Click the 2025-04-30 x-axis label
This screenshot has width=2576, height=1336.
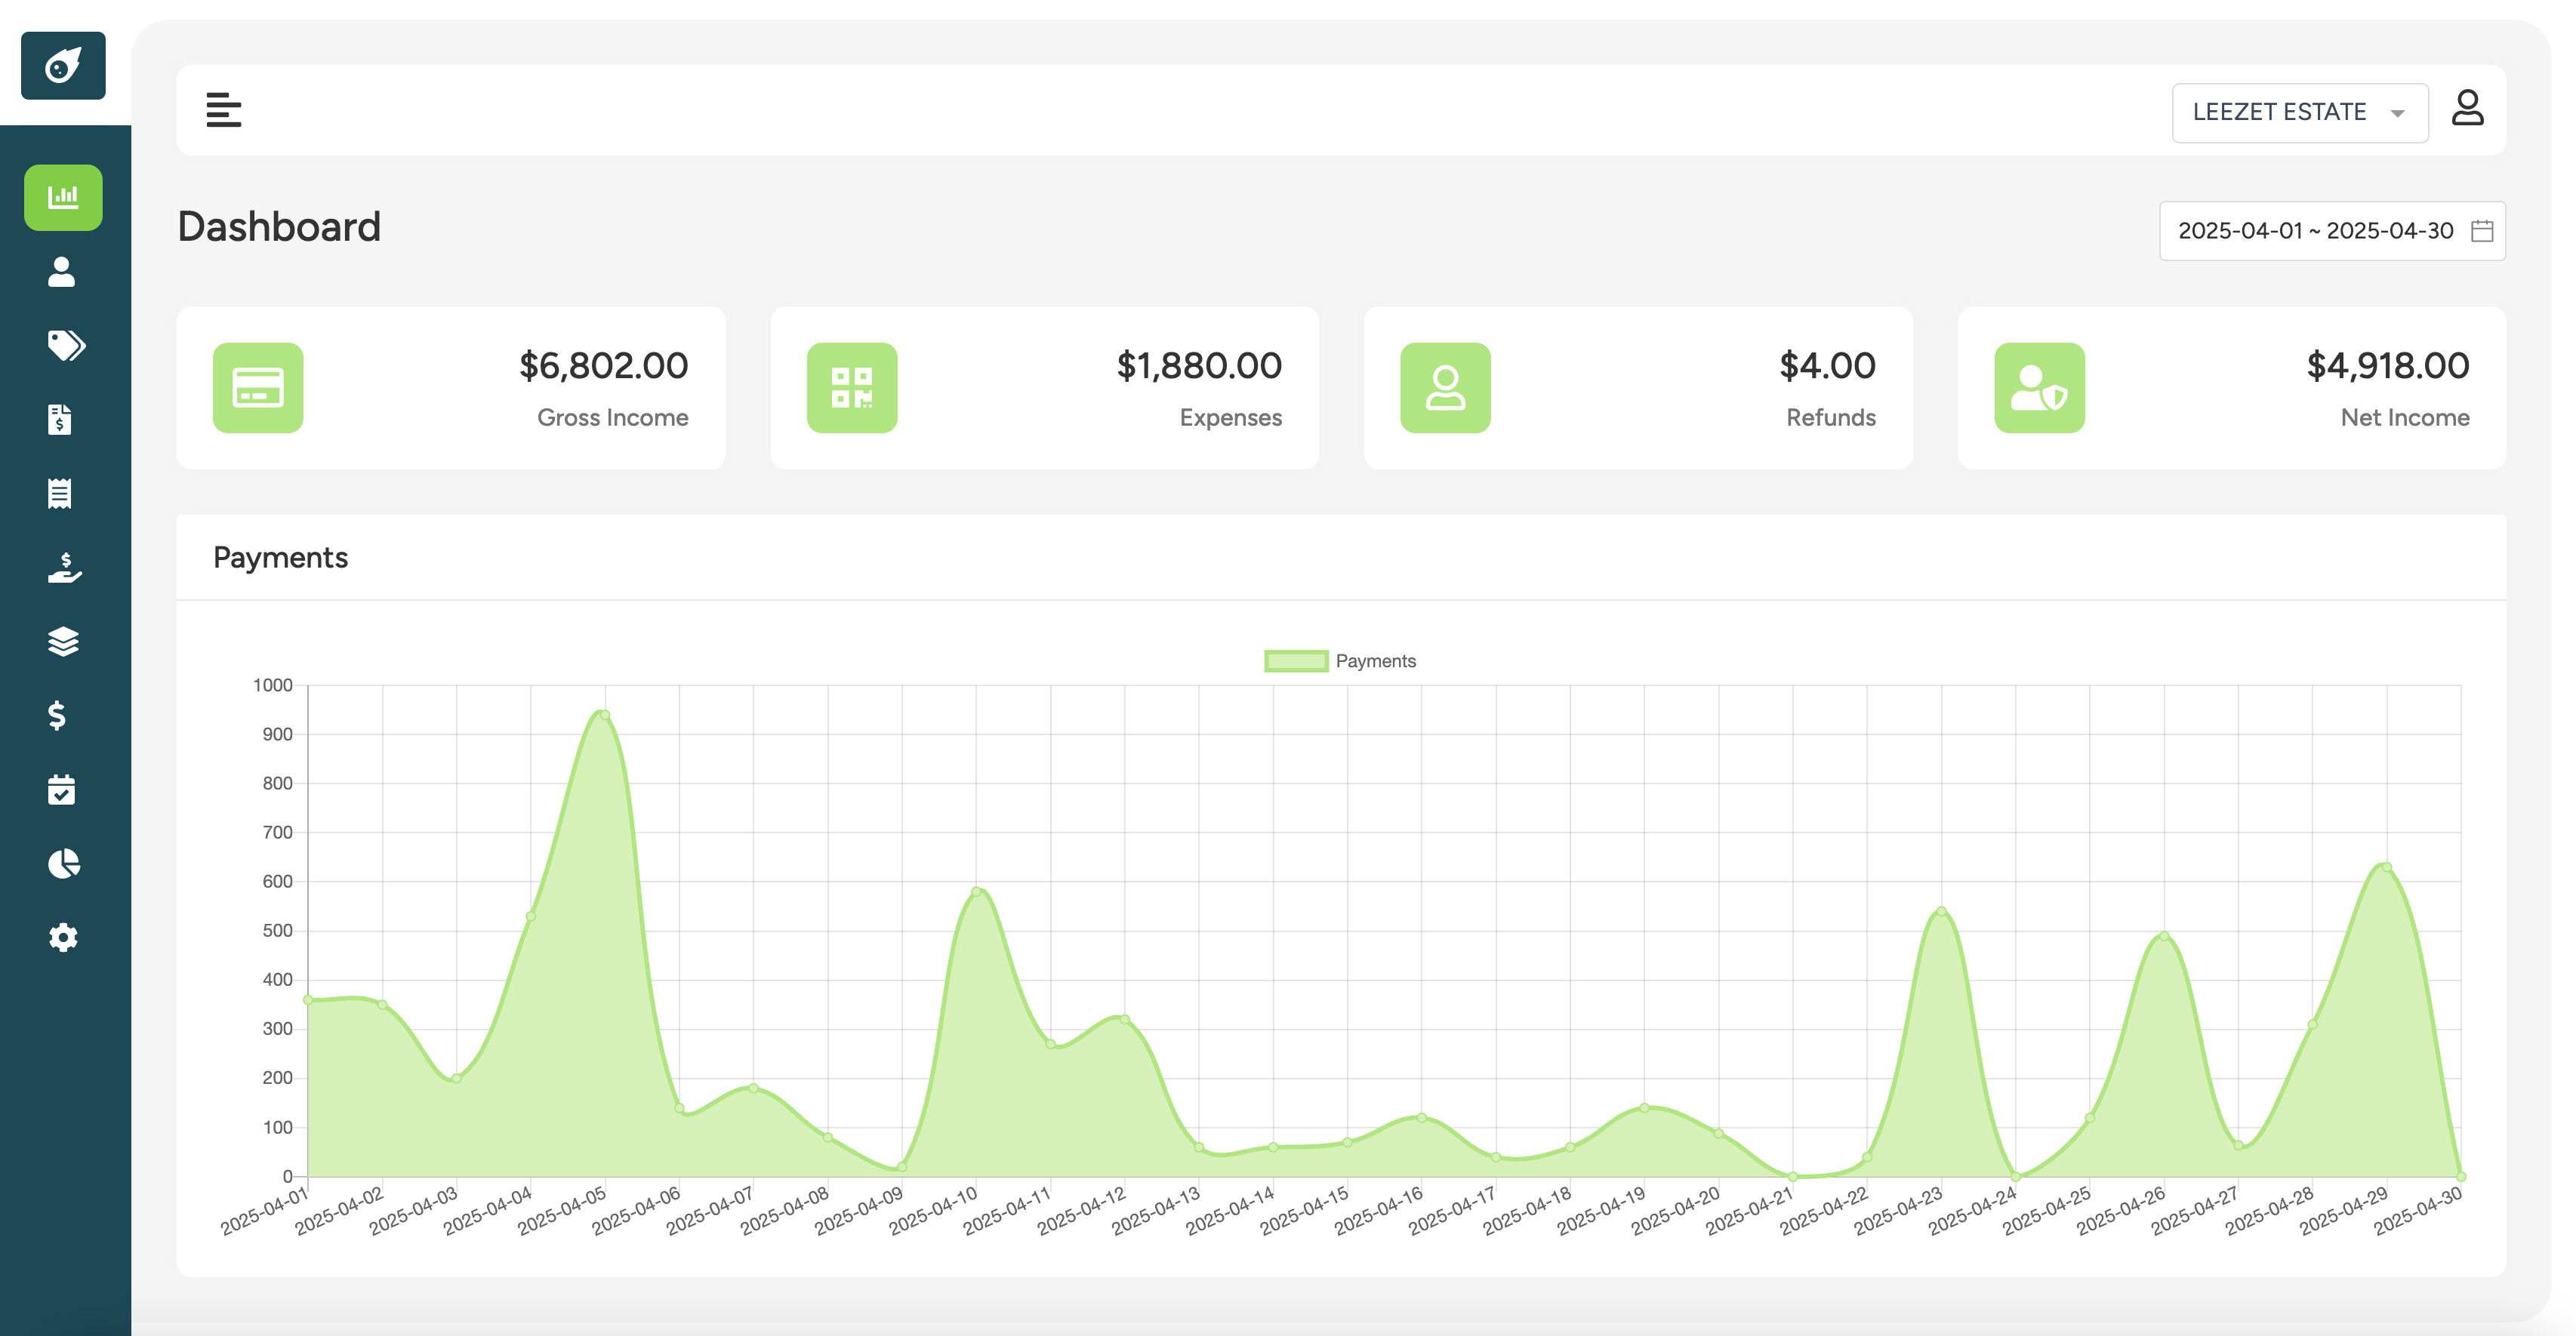(x=2418, y=1210)
